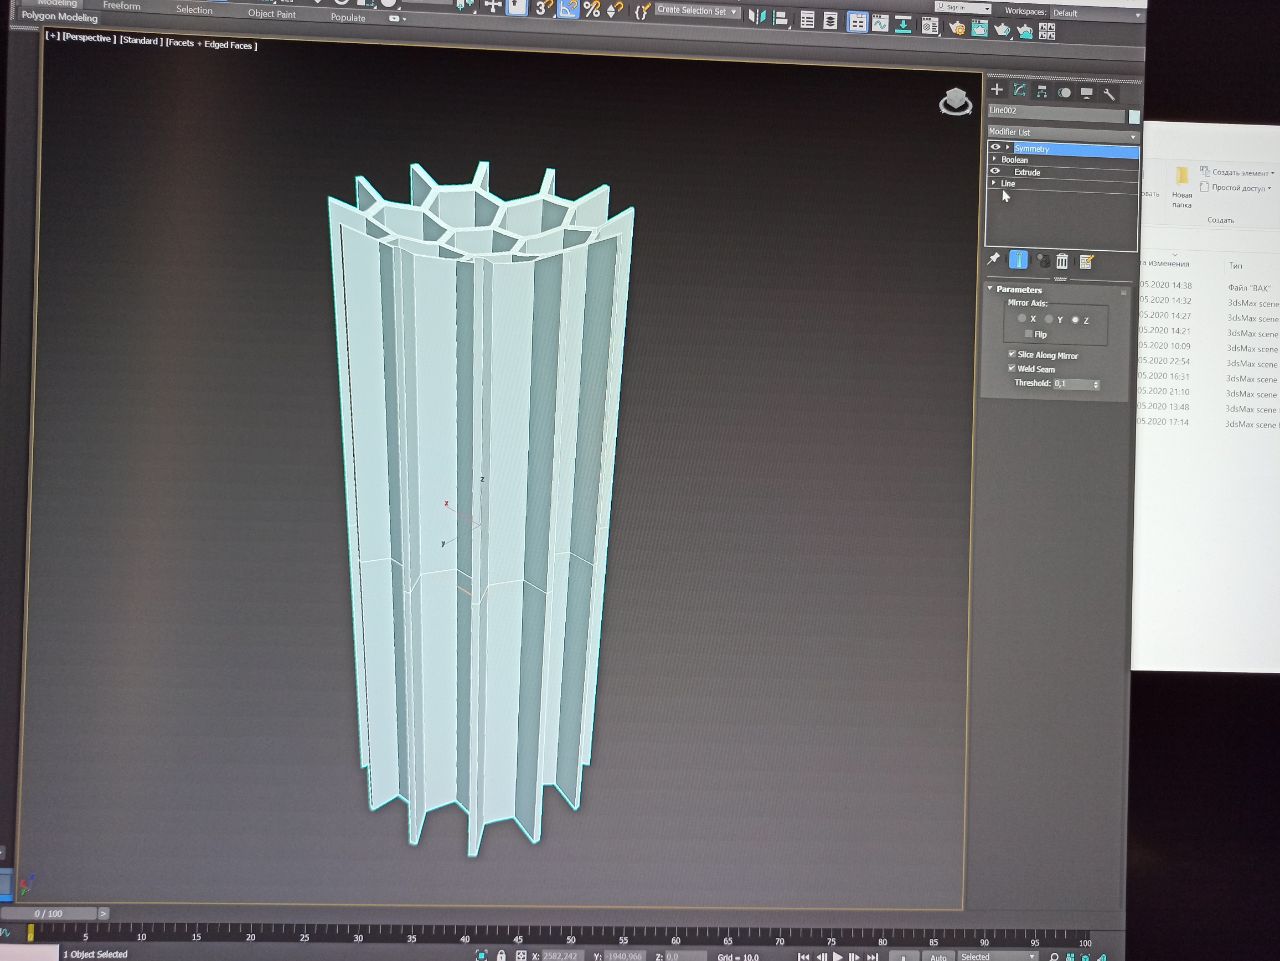The height and width of the screenshot is (961, 1280).
Task: Open the Create command panel tab
Action: click(996, 89)
